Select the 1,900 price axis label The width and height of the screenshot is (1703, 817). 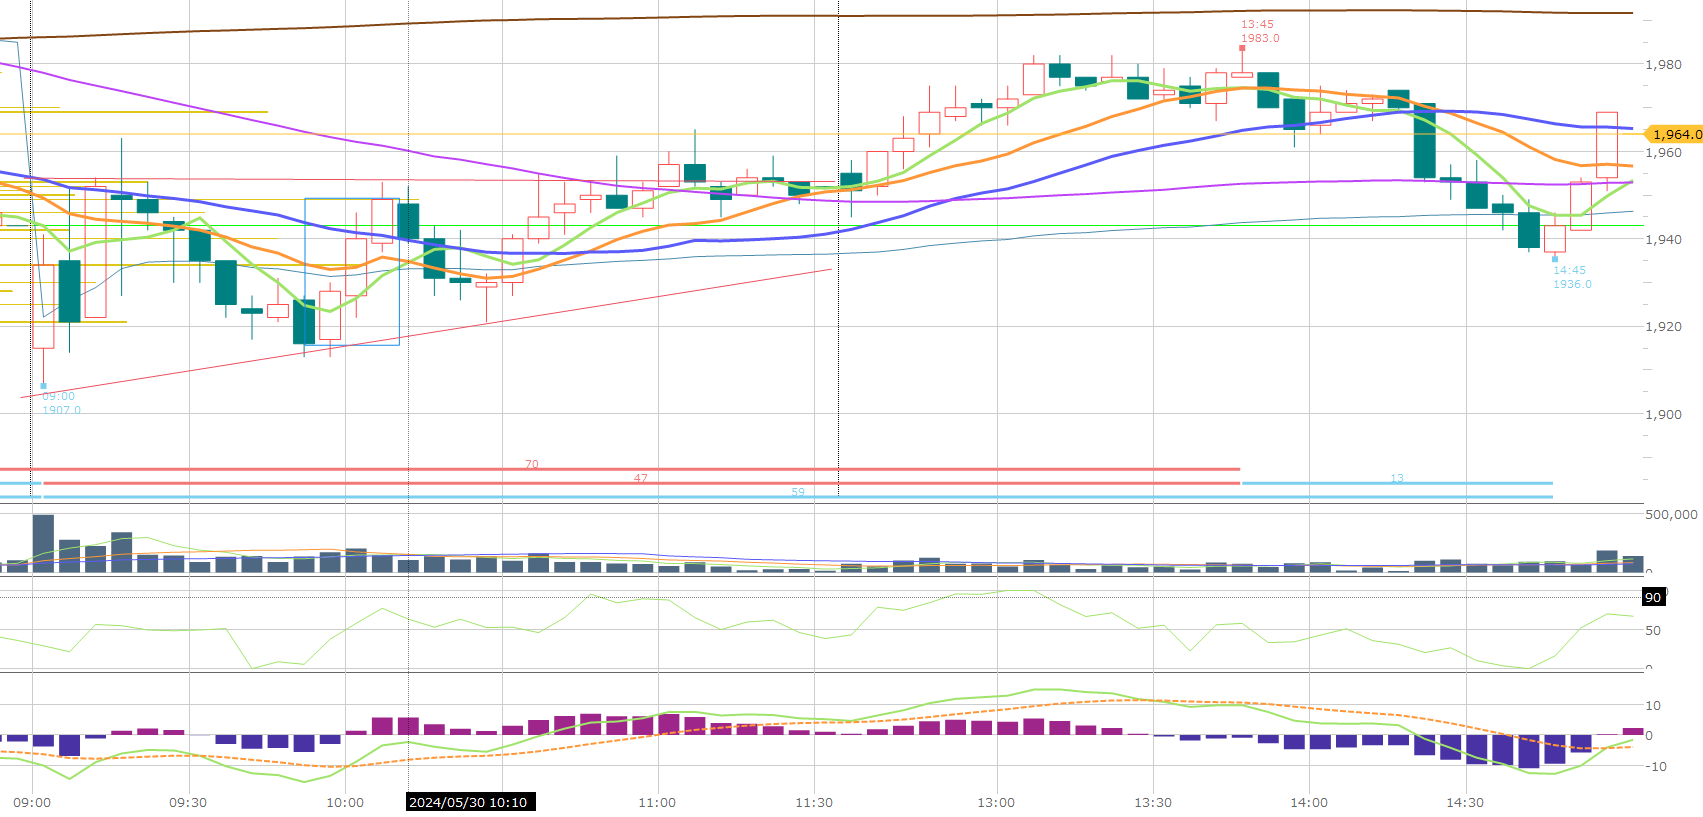click(1663, 414)
